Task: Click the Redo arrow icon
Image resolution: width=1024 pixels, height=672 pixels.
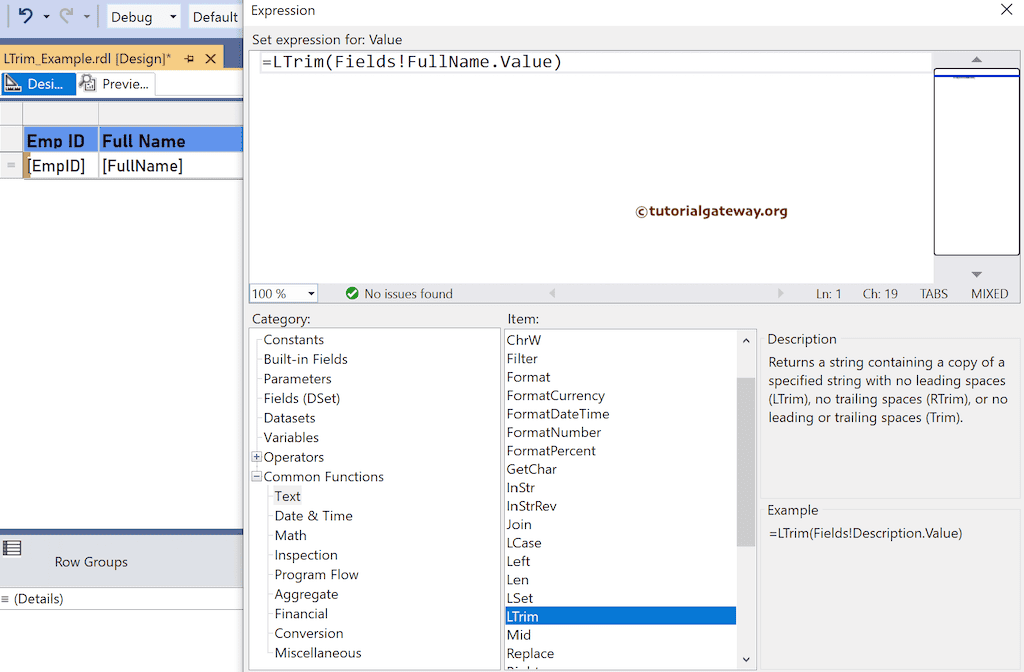Action: pyautogui.click(x=64, y=15)
